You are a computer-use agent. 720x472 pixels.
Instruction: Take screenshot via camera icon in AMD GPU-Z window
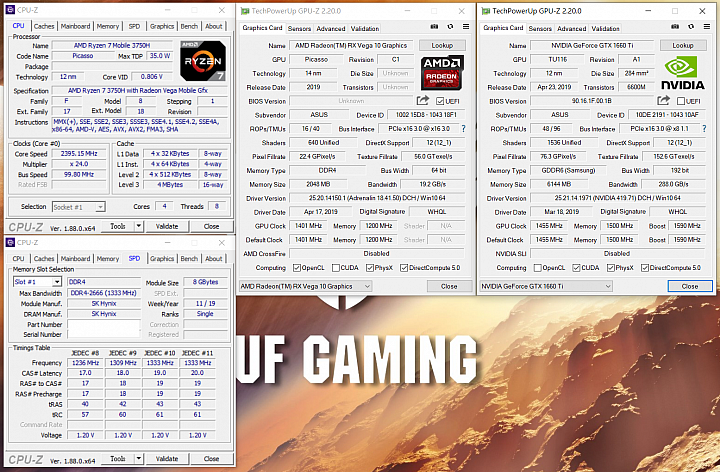point(434,27)
